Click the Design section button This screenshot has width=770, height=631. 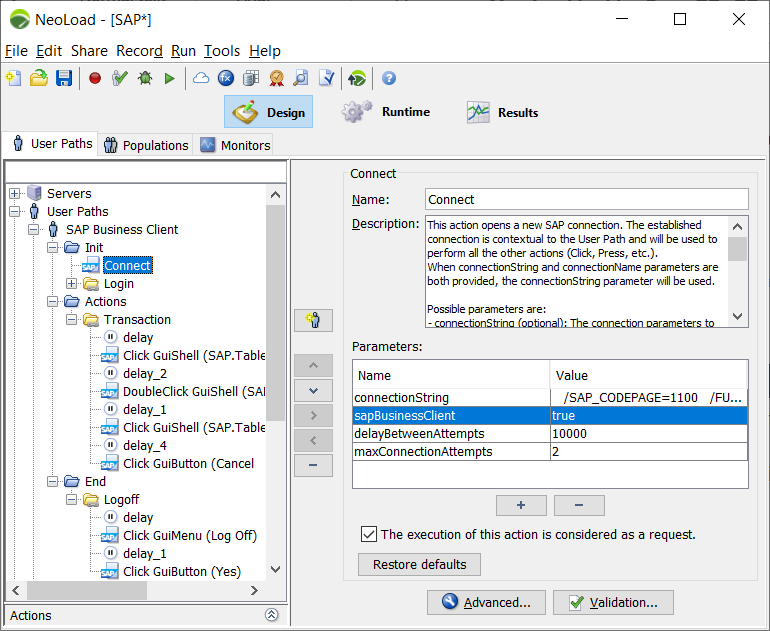[x=269, y=112]
